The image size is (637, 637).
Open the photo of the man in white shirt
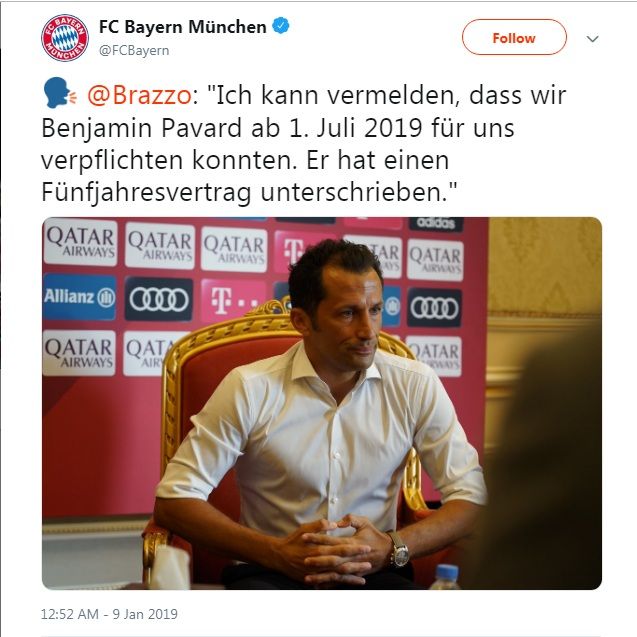point(322,403)
